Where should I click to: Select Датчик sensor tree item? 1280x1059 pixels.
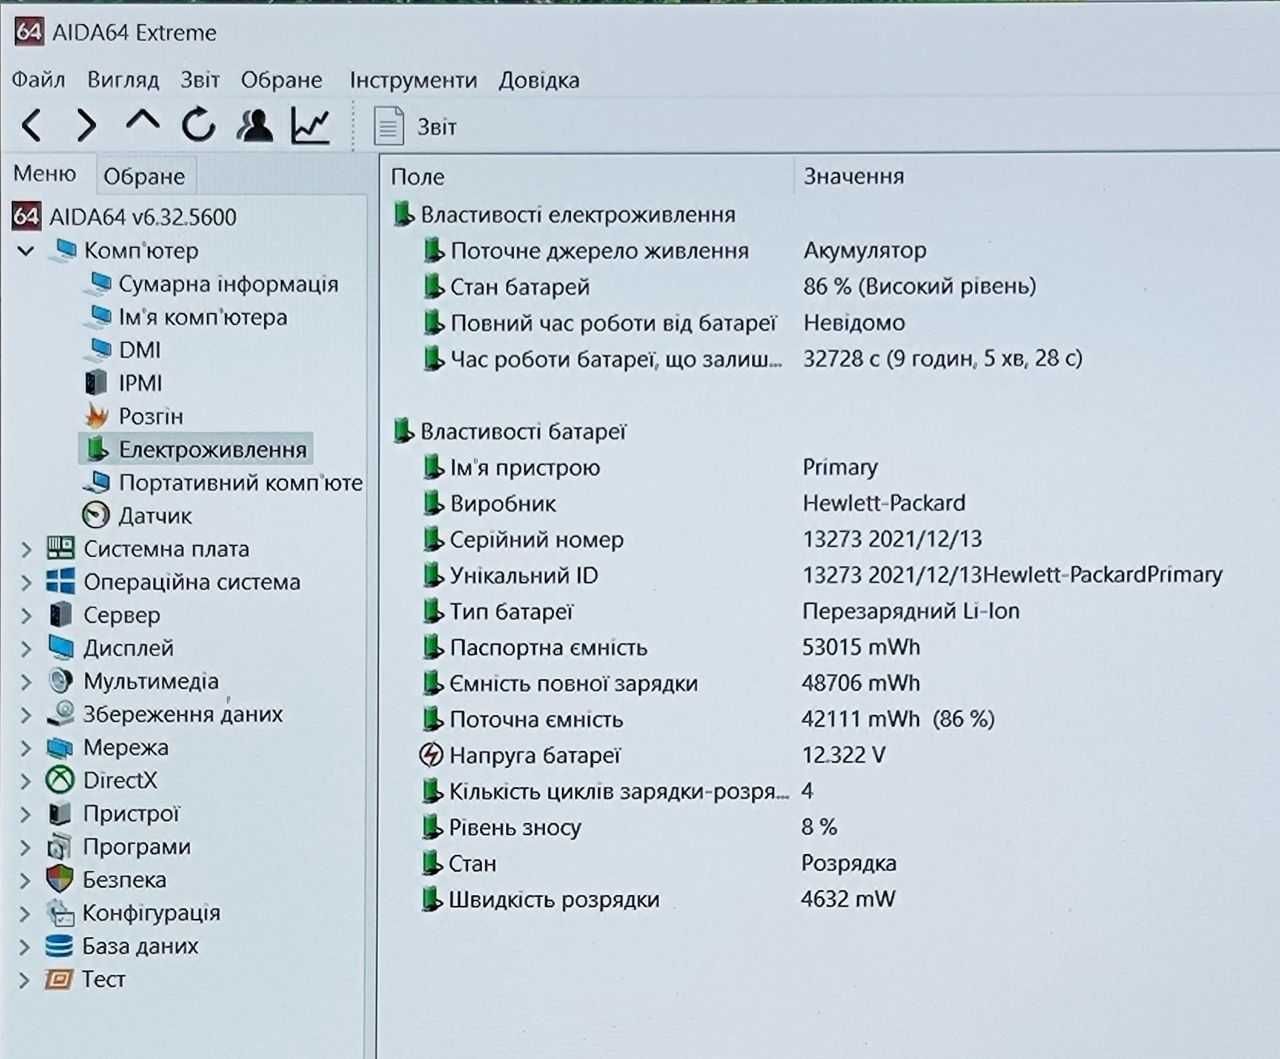tap(137, 515)
